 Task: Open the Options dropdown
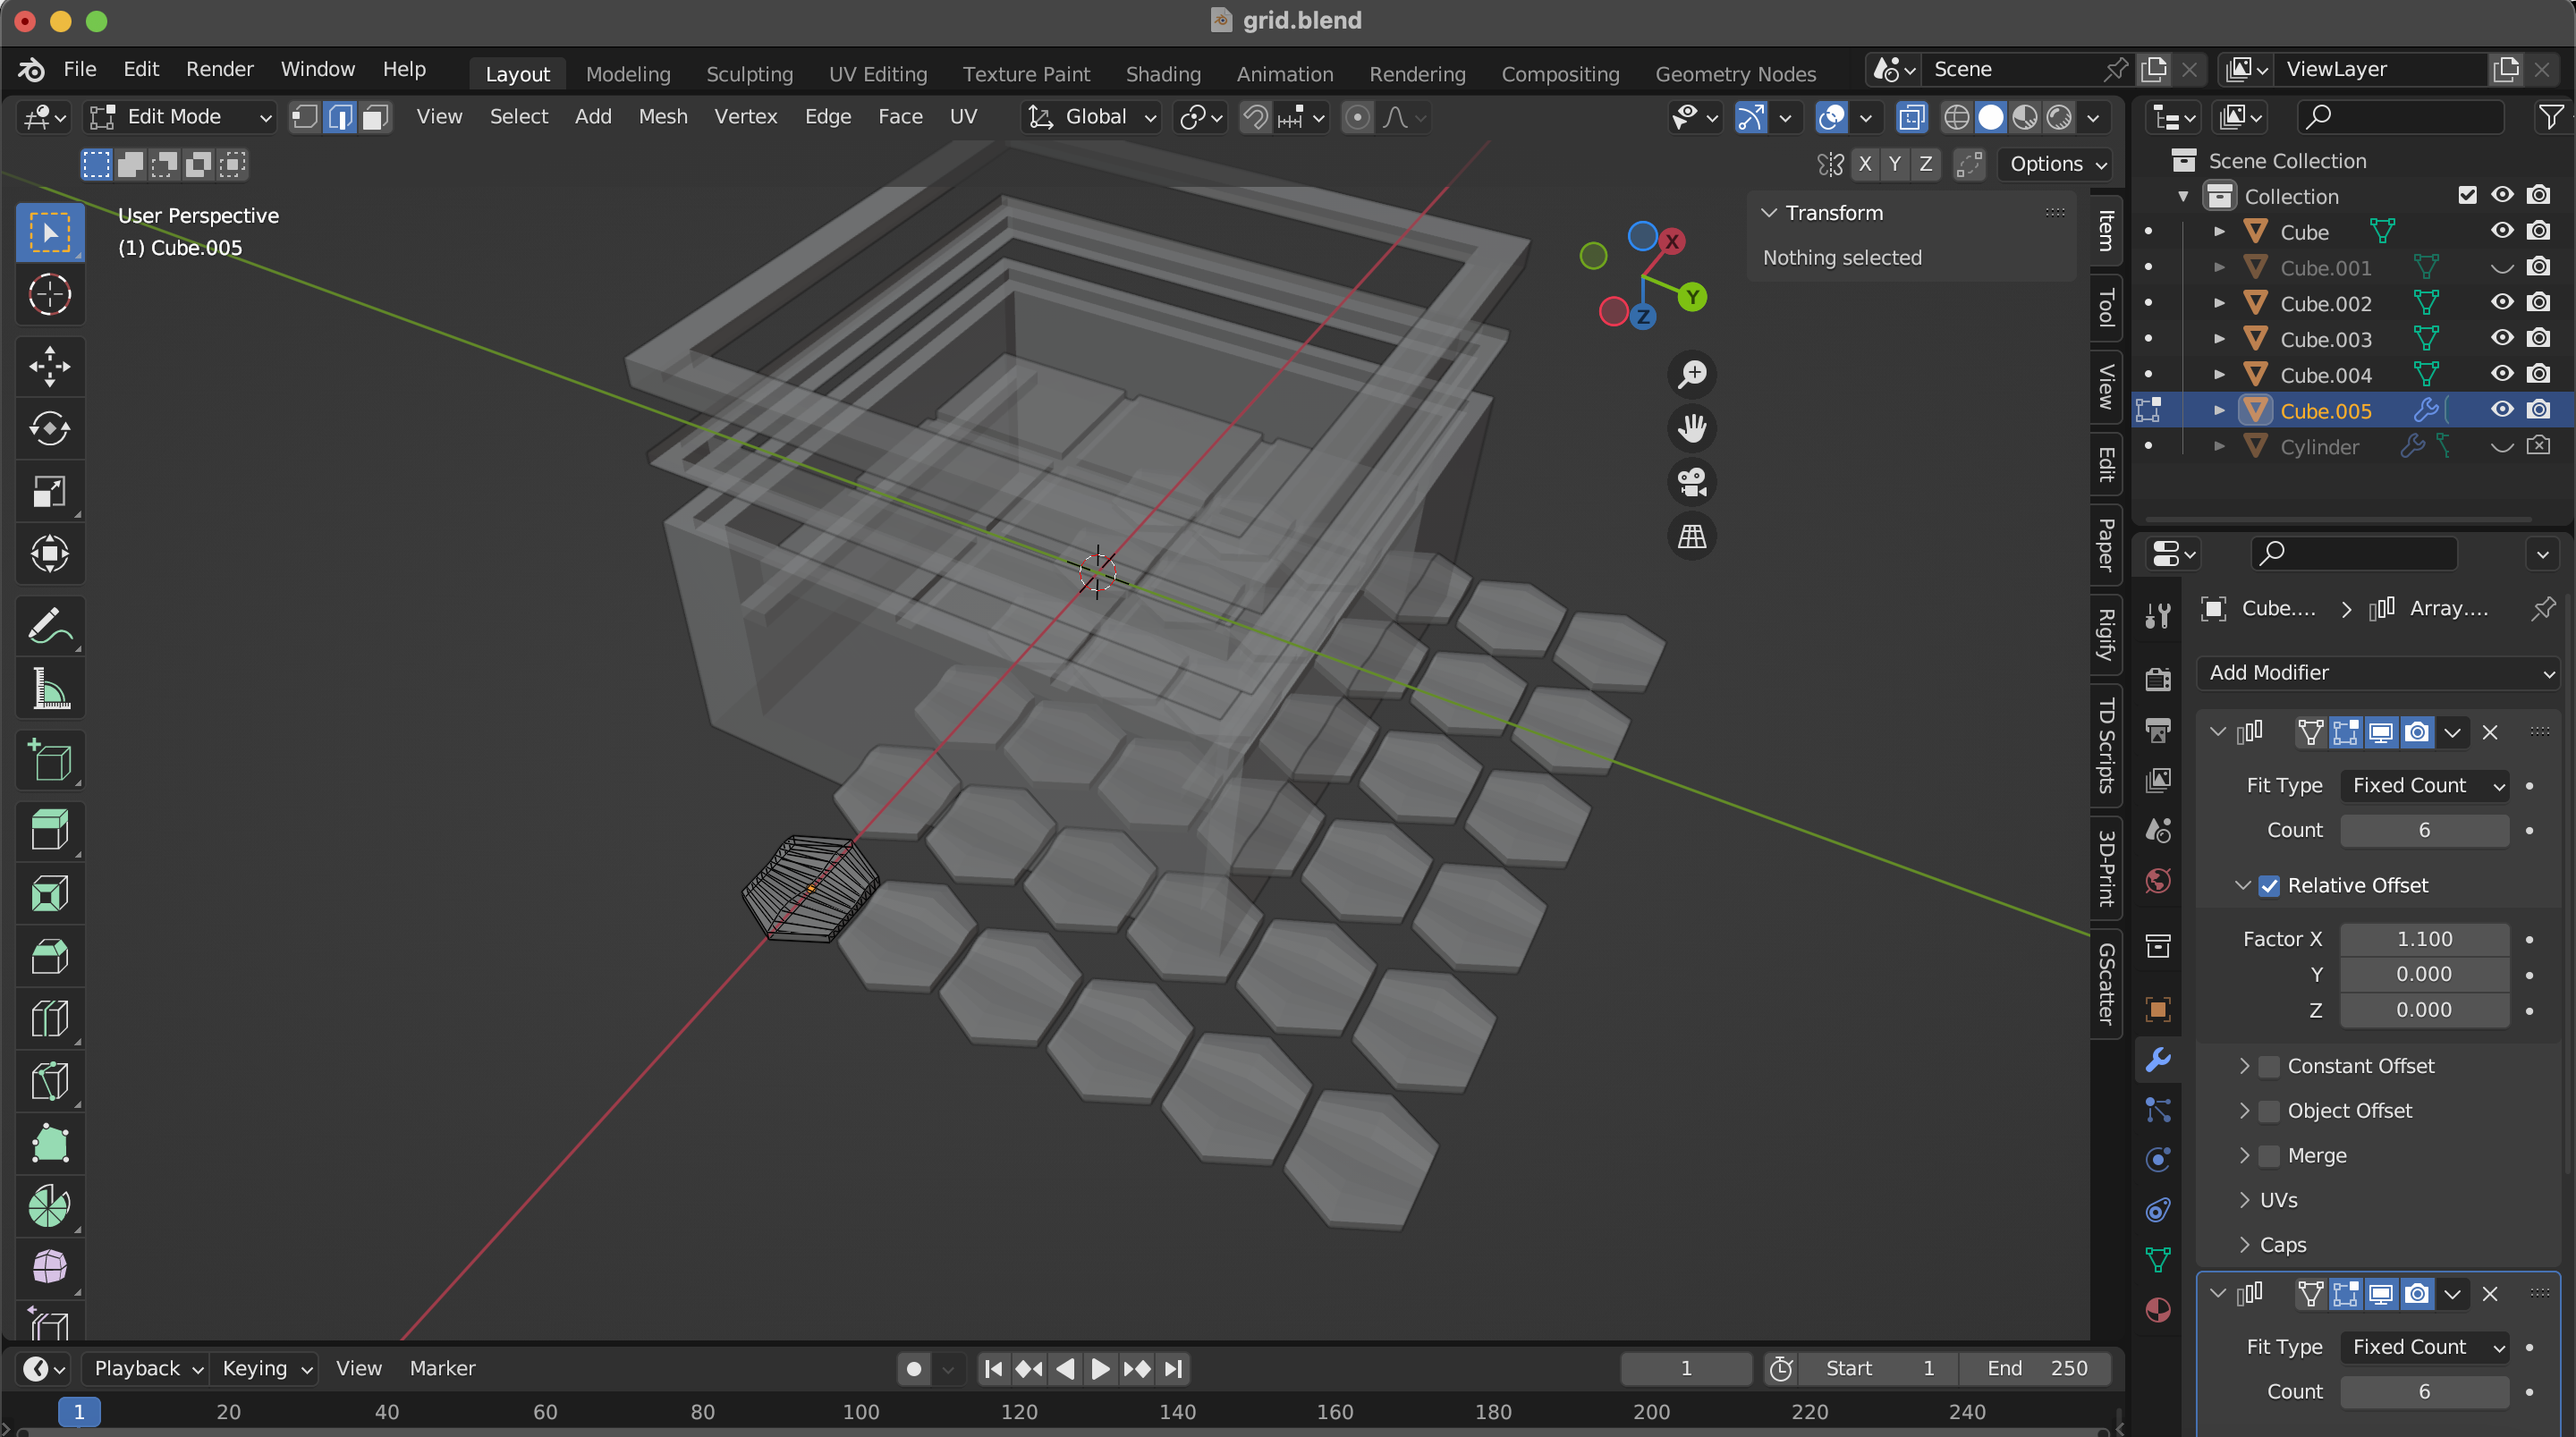[2057, 164]
